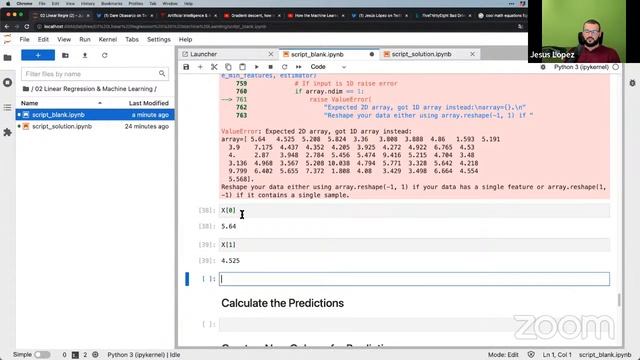Open the cell type Code dropdown

click(x=328, y=67)
